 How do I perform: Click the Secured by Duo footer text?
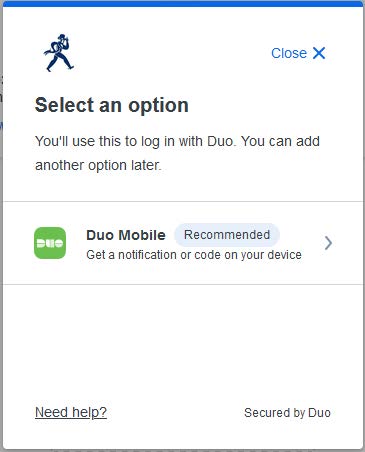point(287,413)
